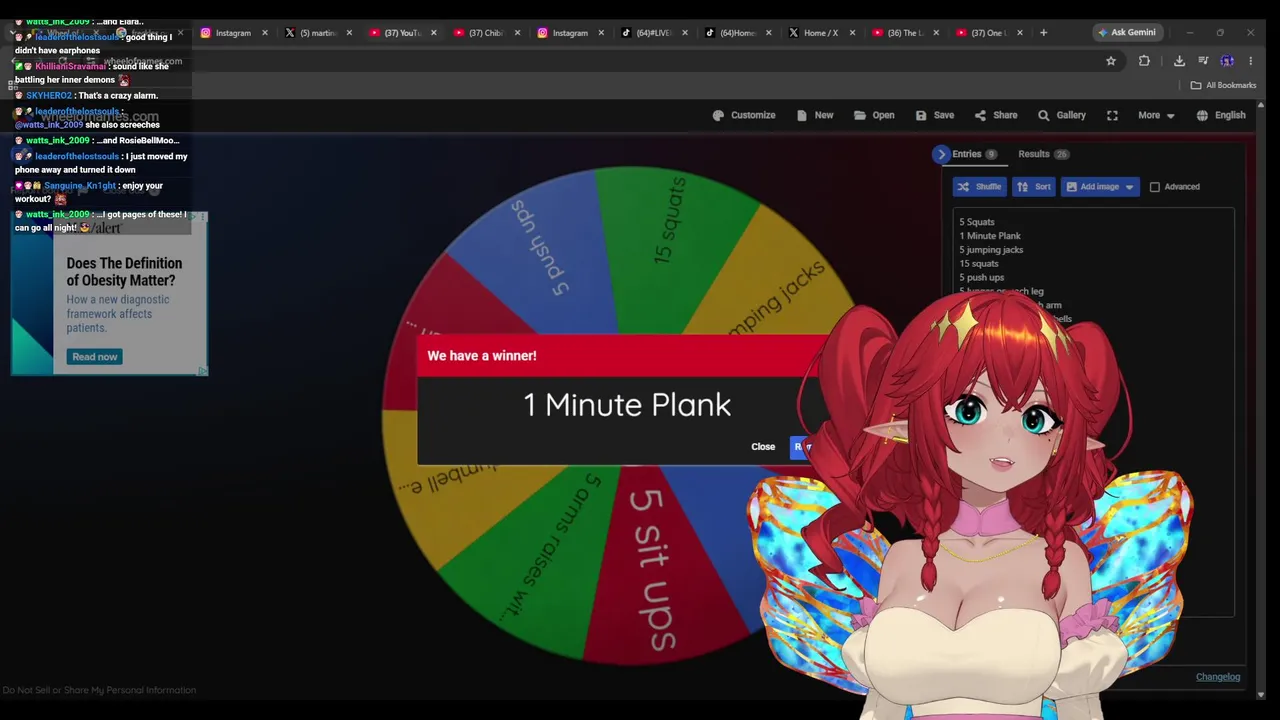Open the browser Downloads icon
Image resolution: width=1280 pixels, height=720 pixels.
click(x=1179, y=61)
